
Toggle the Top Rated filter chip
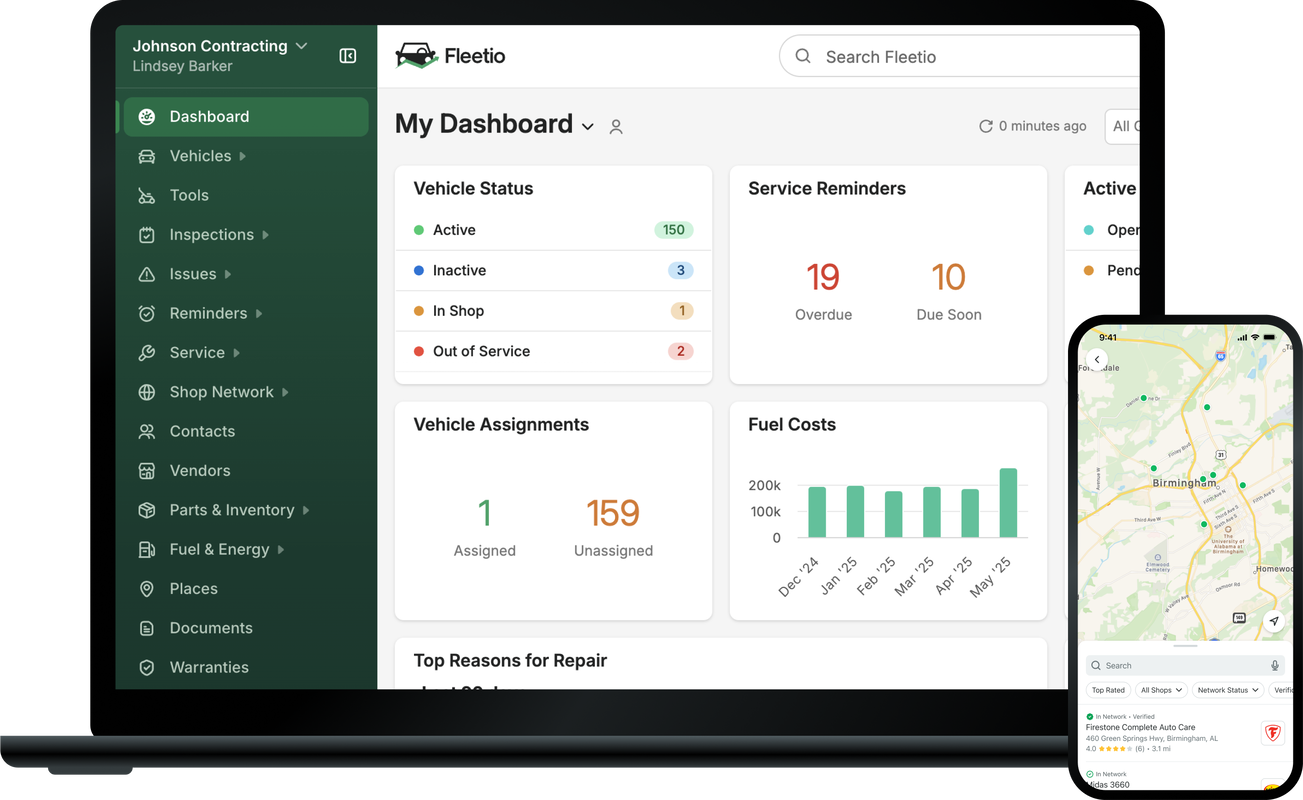pos(1108,690)
